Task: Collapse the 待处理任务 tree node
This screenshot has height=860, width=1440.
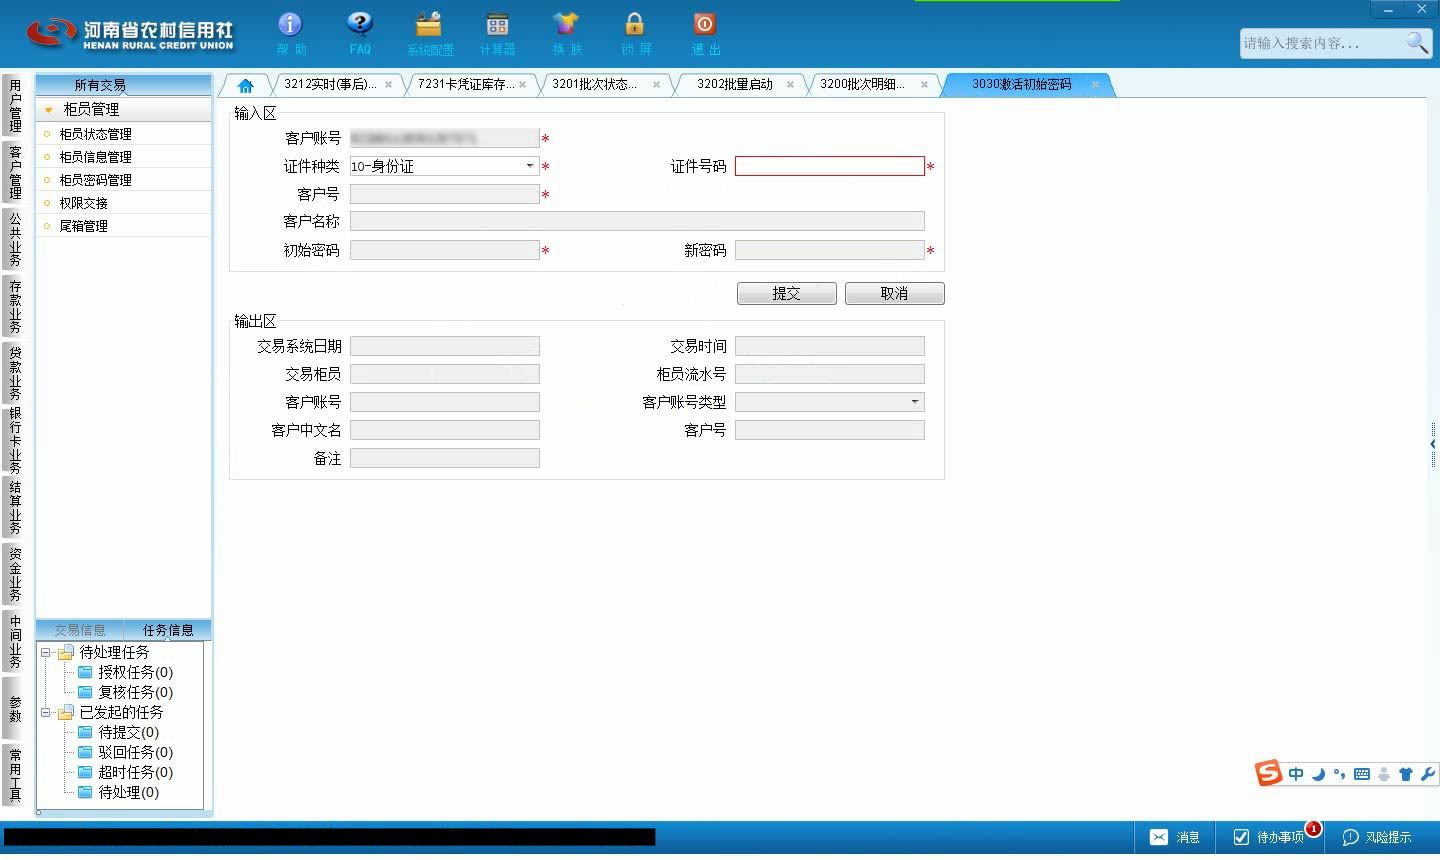Action: [45, 652]
